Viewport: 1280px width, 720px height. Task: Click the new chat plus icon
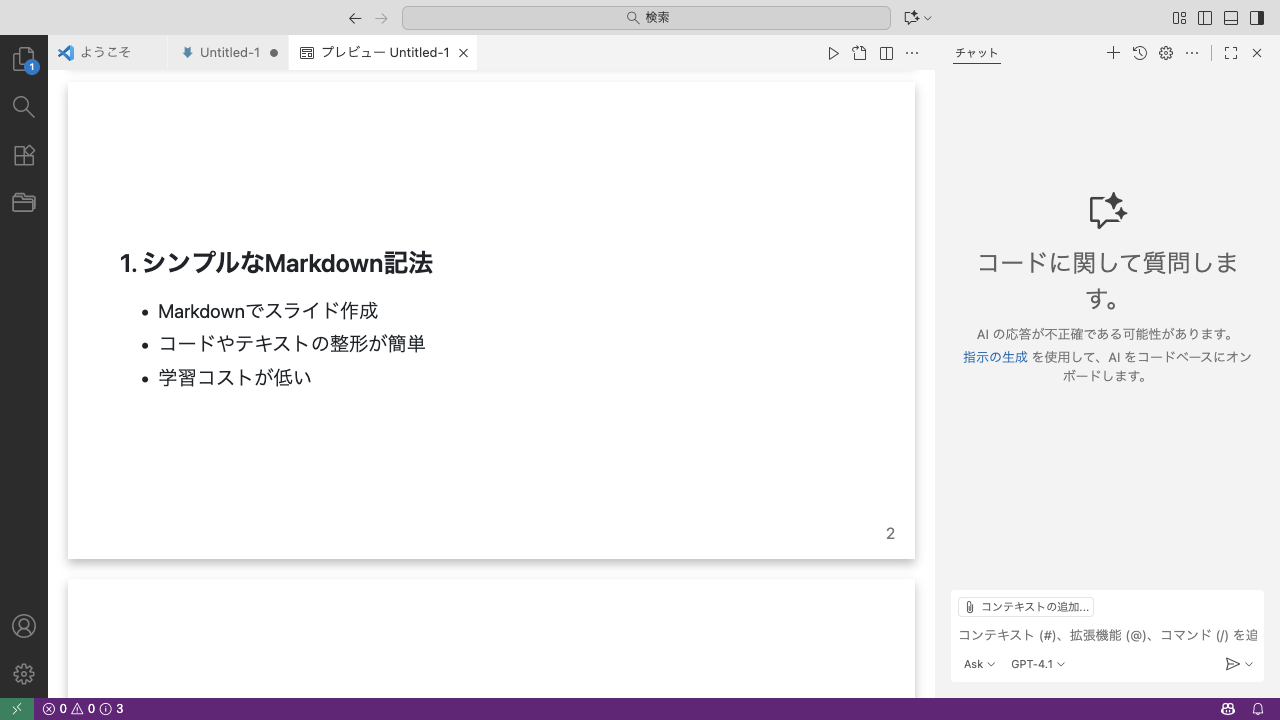(1113, 53)
